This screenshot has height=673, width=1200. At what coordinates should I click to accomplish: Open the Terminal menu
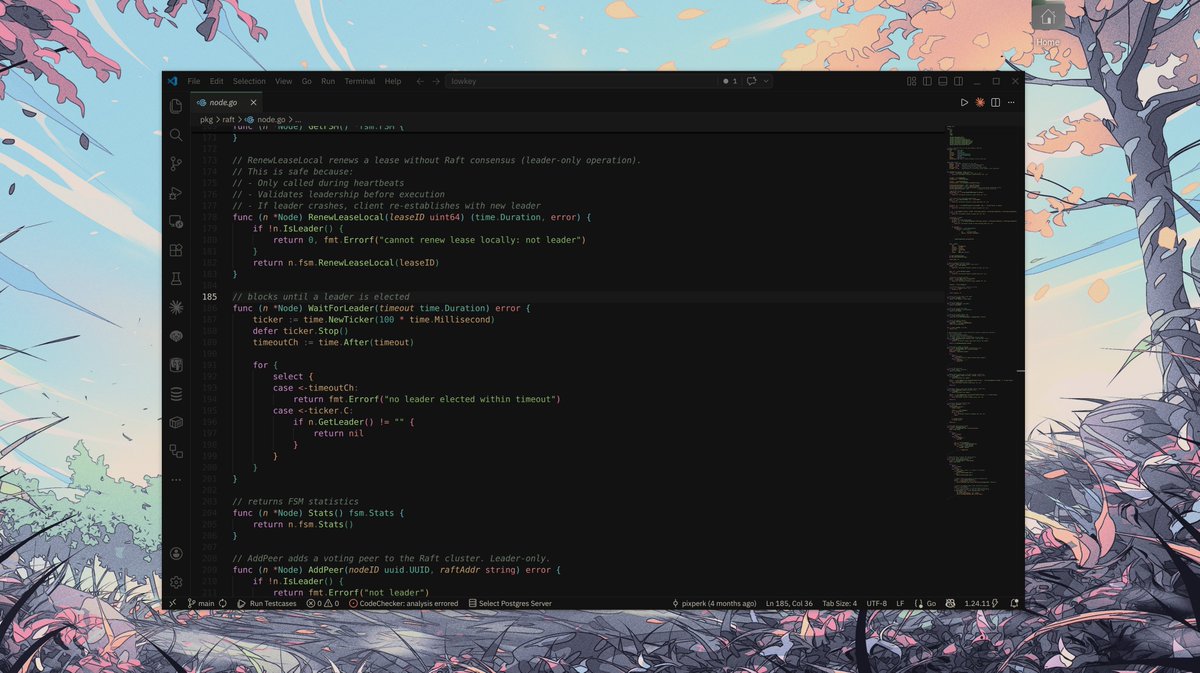click(360, 81)
